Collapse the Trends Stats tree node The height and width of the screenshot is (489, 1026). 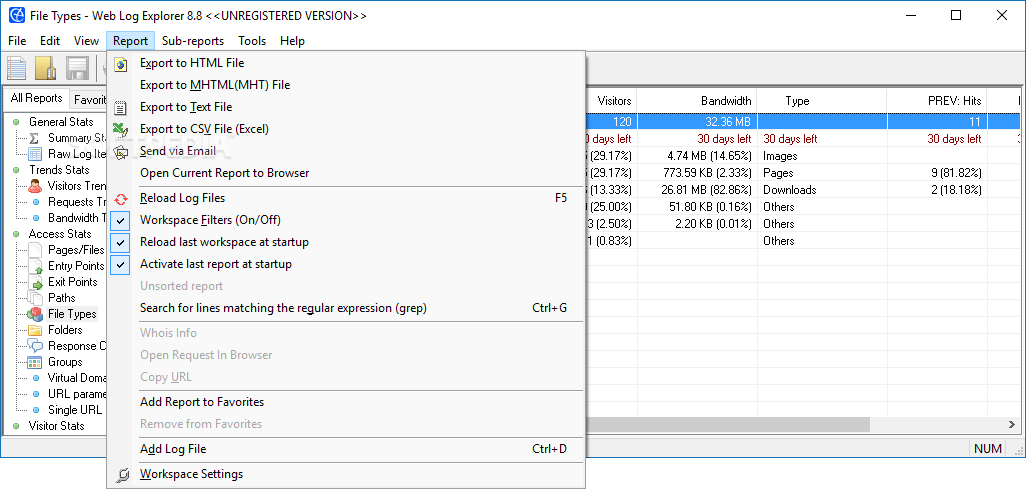(16, 170)
